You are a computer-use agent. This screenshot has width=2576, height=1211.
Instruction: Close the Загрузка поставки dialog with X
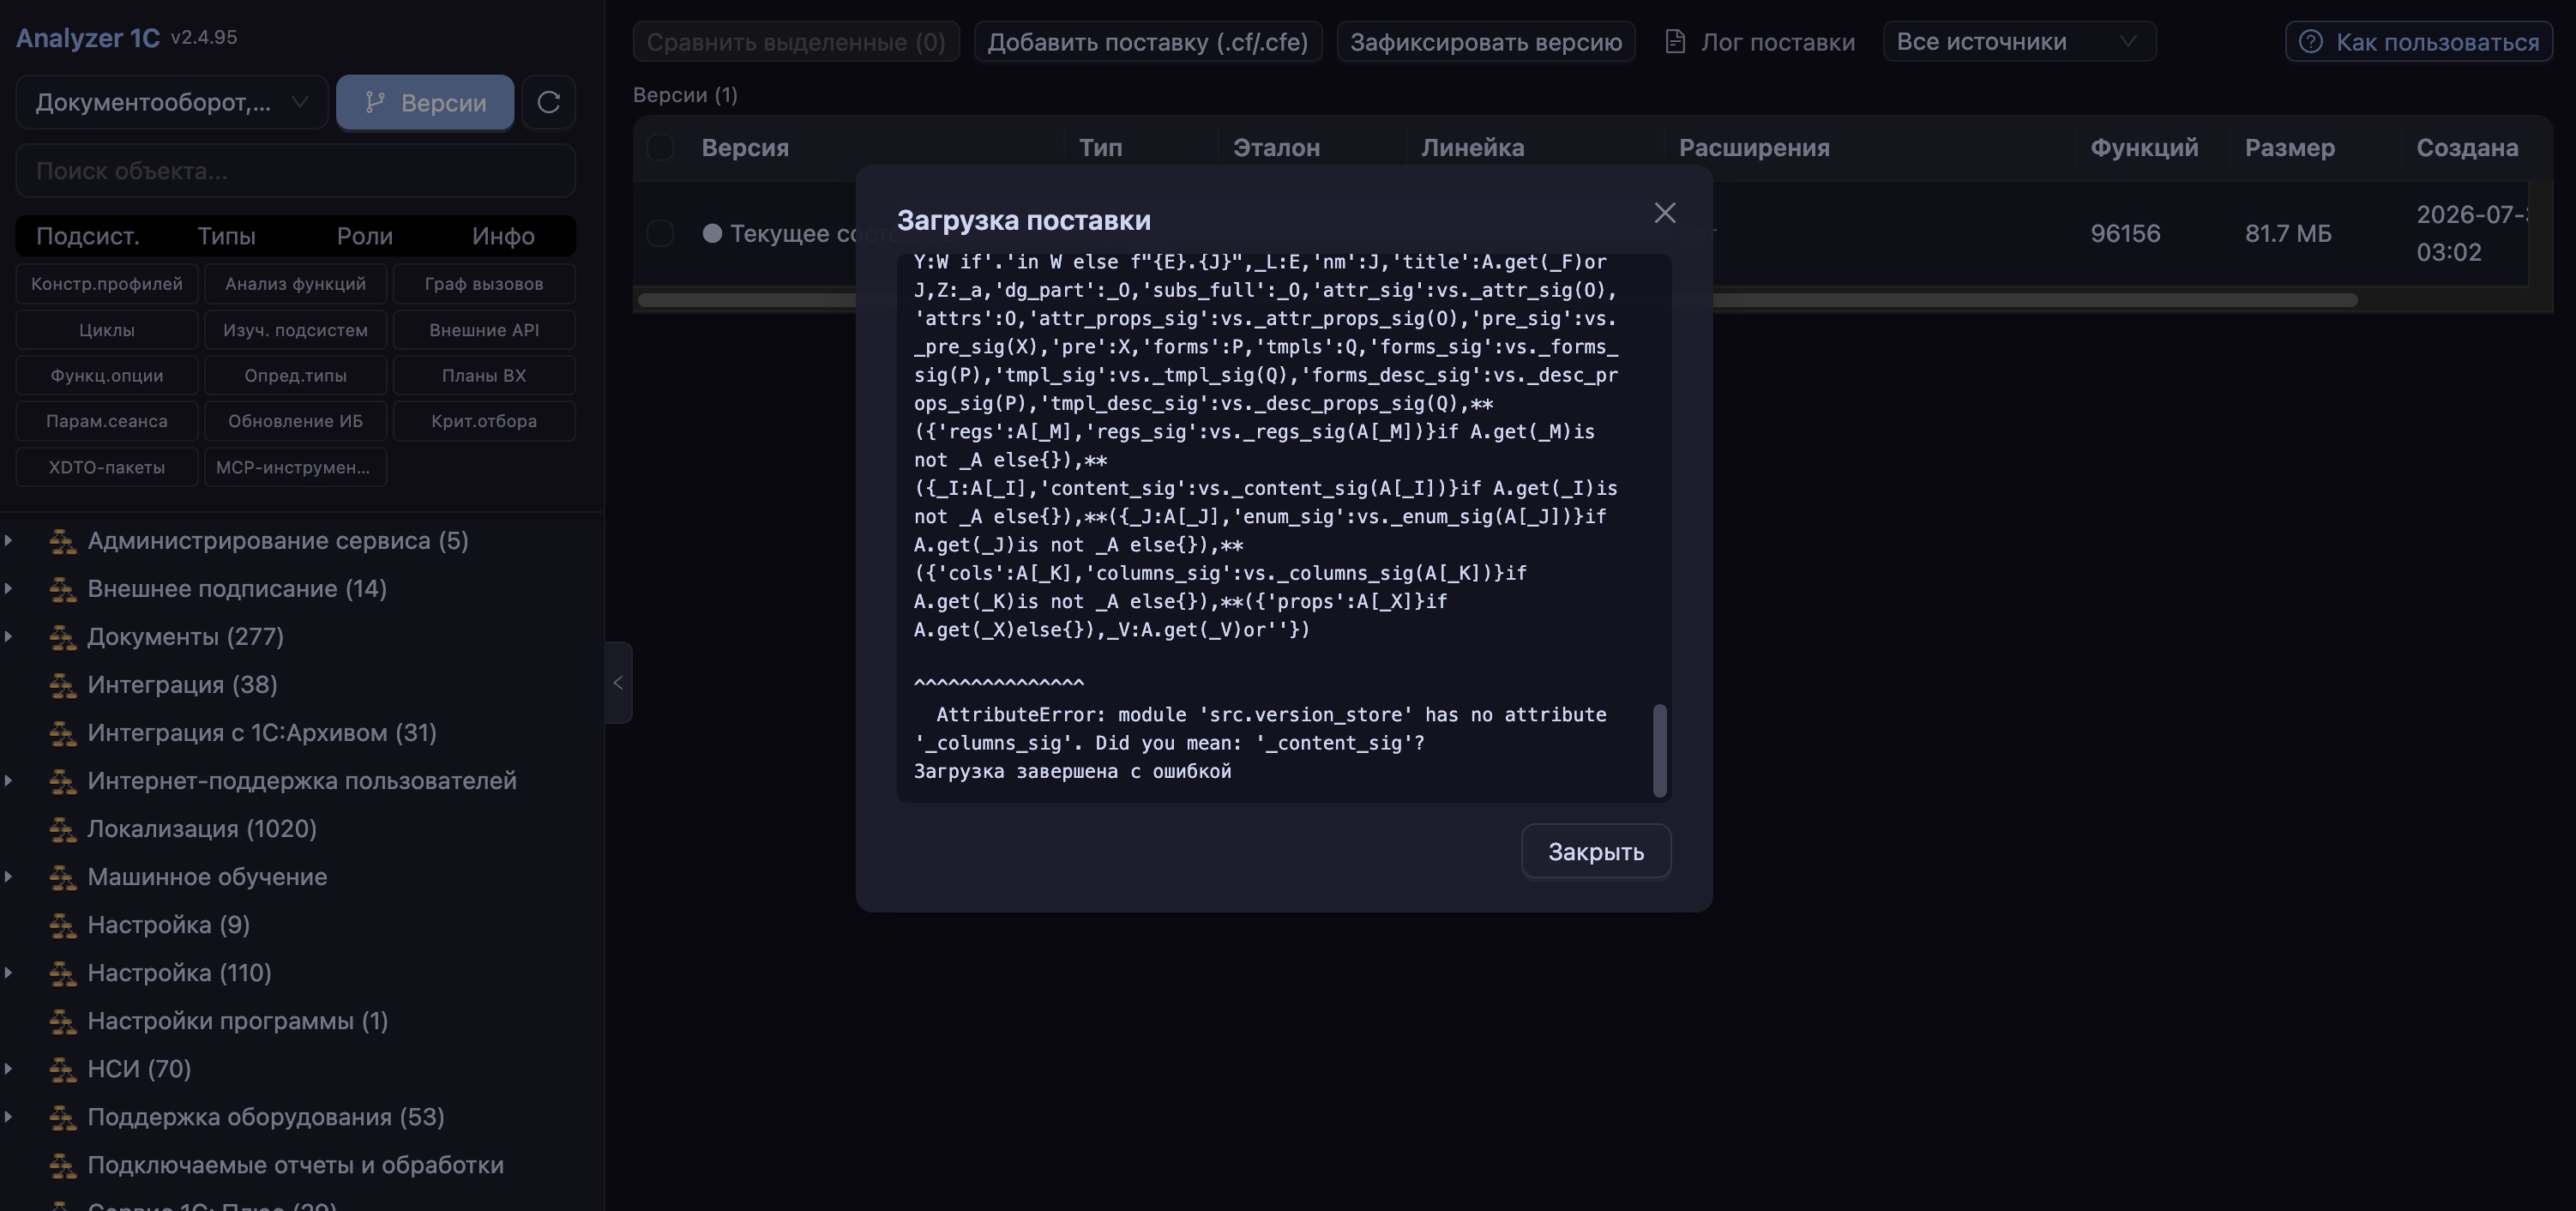pos(1665,213)
